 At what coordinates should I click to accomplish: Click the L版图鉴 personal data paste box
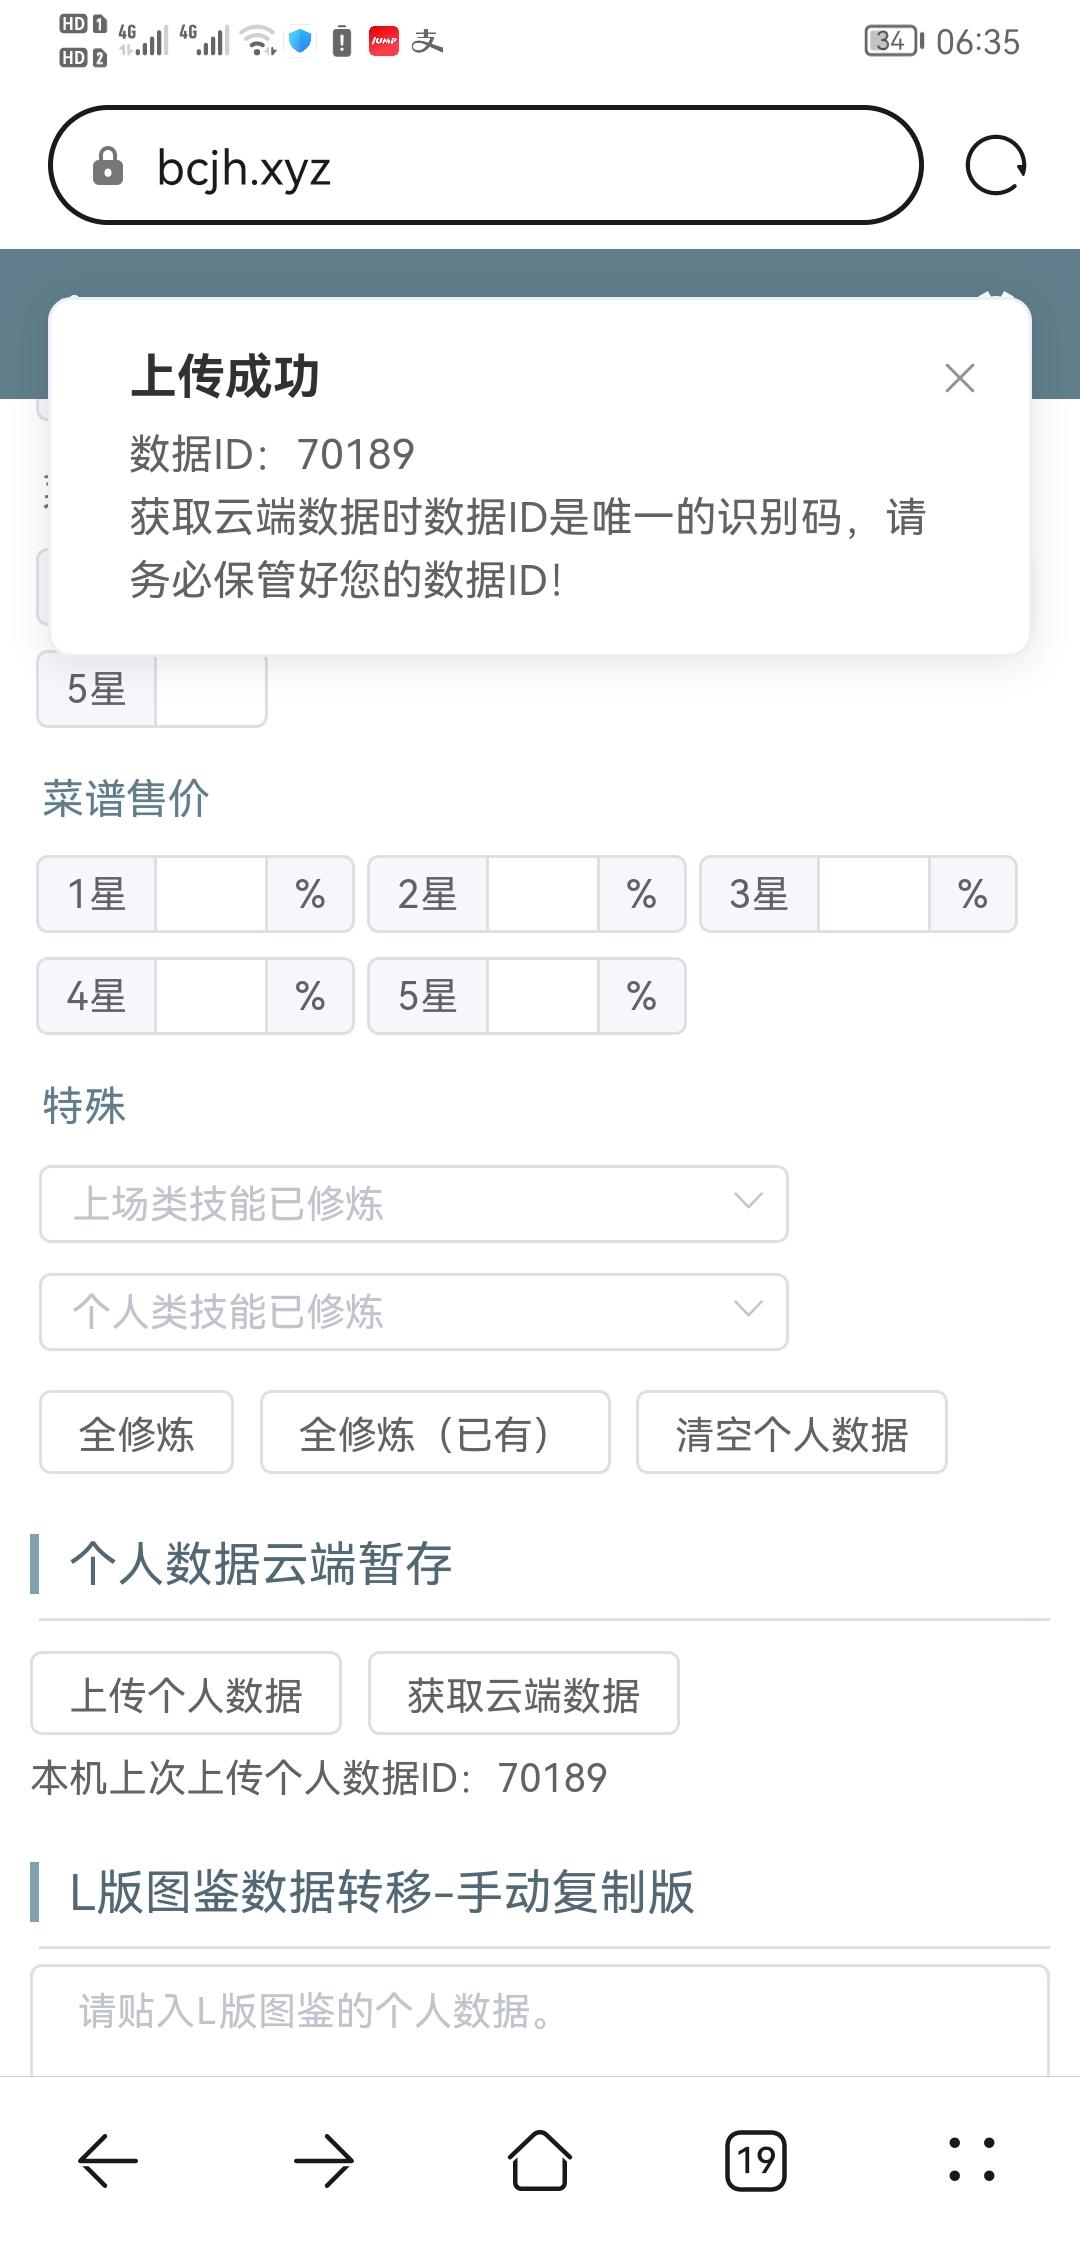[540, 2018]
